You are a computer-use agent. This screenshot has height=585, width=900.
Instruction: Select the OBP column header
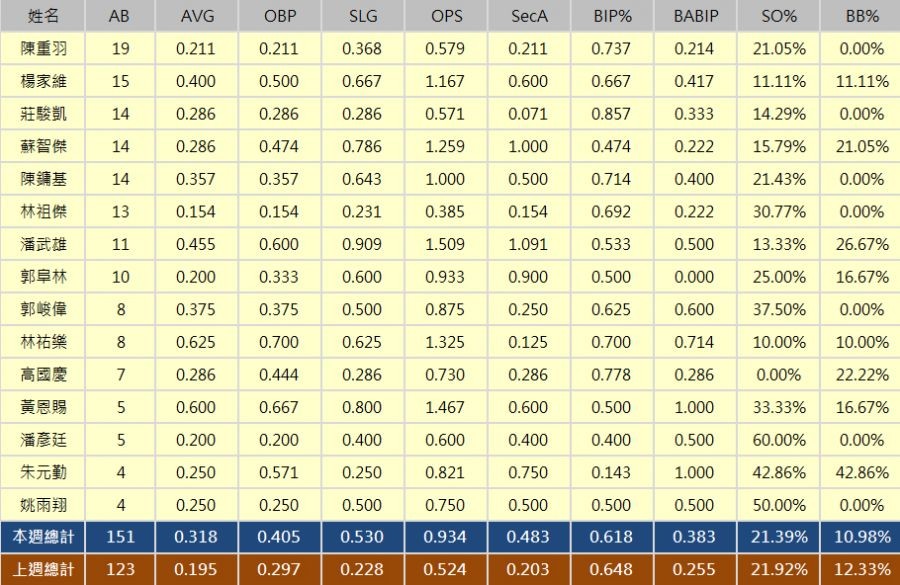(279, 16)
